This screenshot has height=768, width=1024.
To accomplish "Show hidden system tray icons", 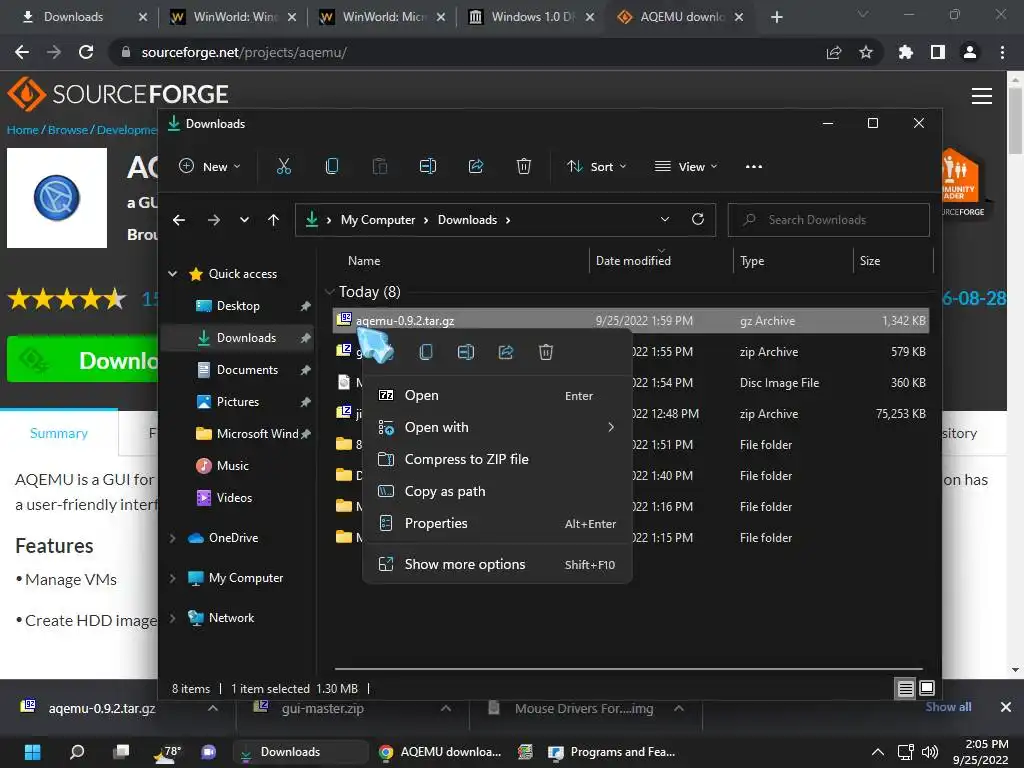I will (878, 752).
